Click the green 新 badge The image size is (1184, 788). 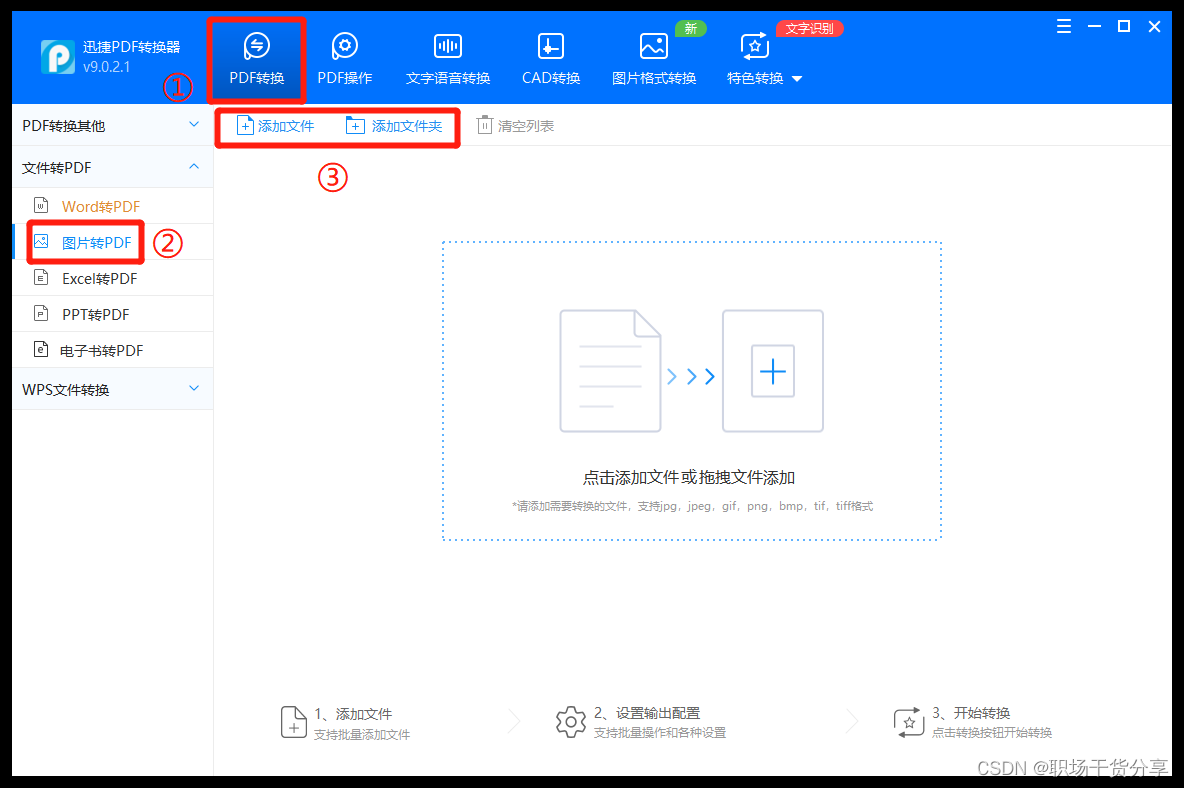(690, 29)
